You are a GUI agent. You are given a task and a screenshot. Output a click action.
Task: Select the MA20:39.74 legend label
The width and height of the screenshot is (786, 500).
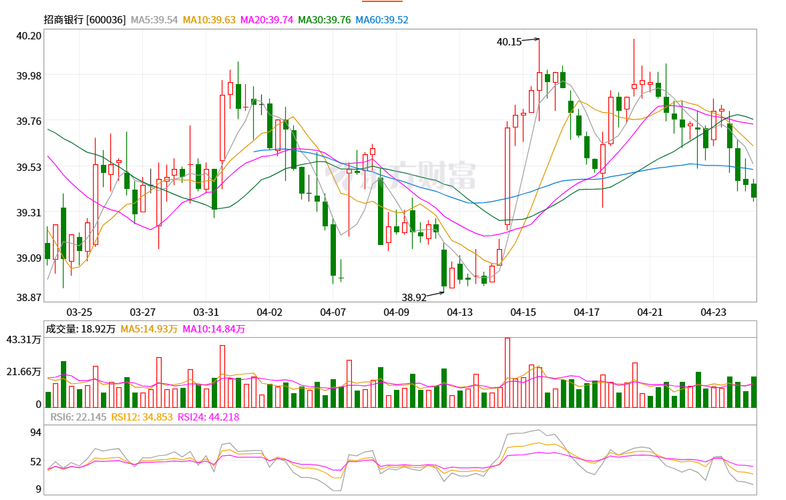(x=267, y=20)
